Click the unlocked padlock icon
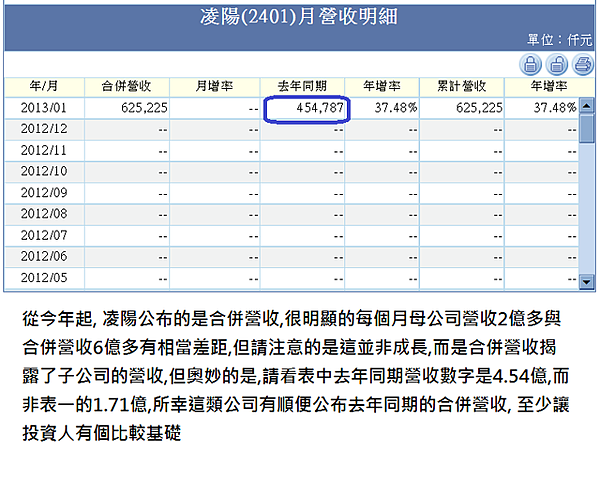Image resolution: width=600 pixels, height=480 pixels. pos(556,64)
